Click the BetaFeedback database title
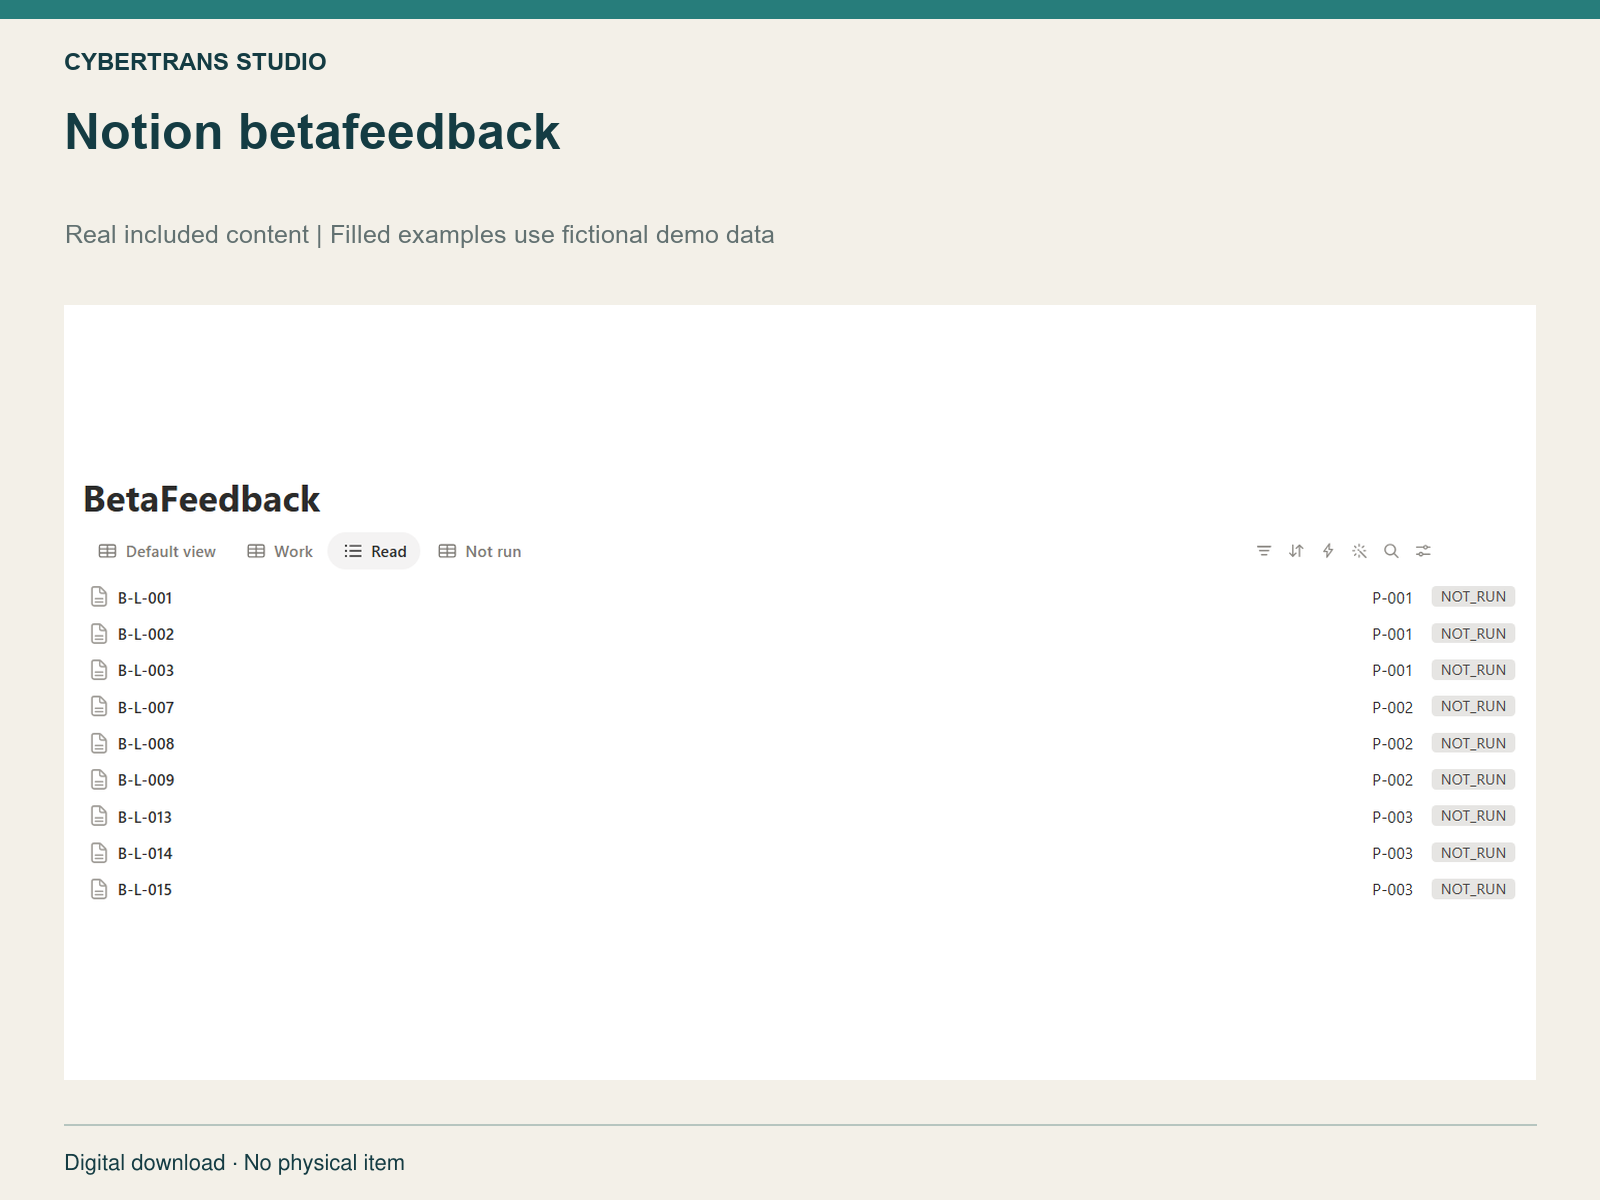The height and width of the screenshot is (1200, 1600). (x=201, y=499)
